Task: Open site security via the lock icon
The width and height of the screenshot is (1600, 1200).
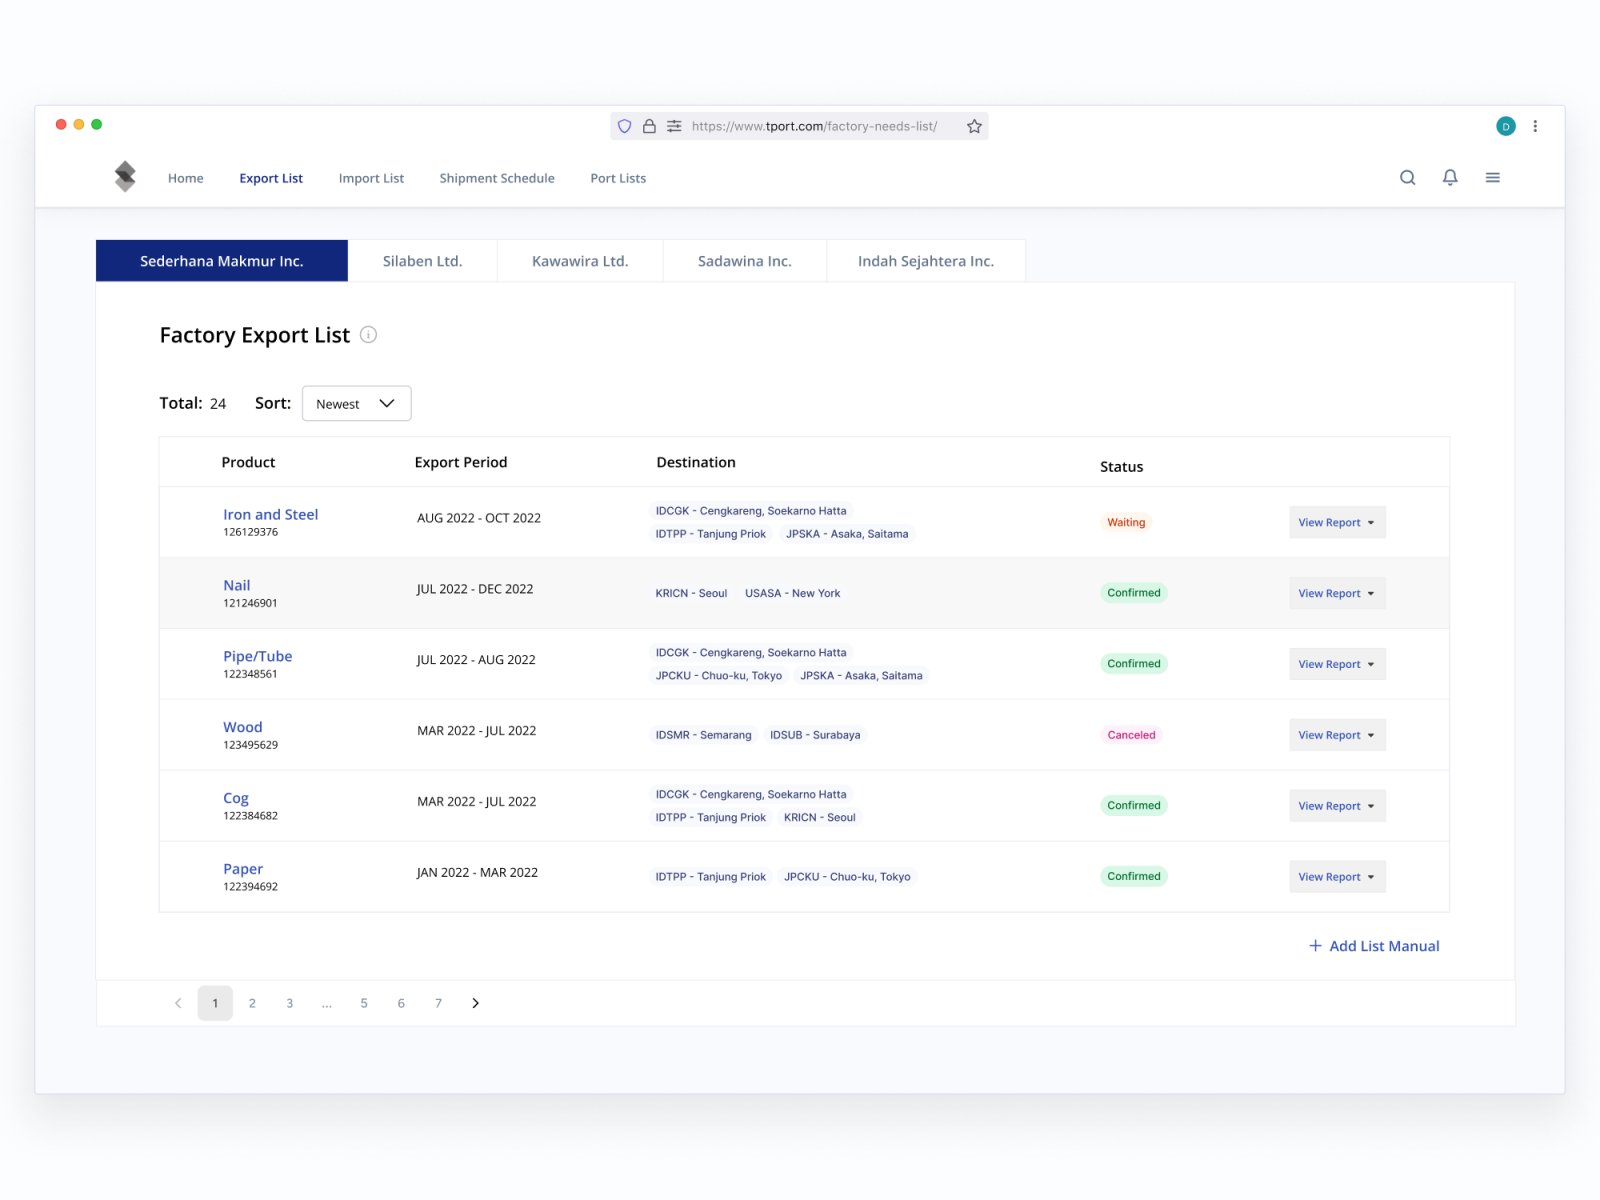Action: click(x=648, y=126)
